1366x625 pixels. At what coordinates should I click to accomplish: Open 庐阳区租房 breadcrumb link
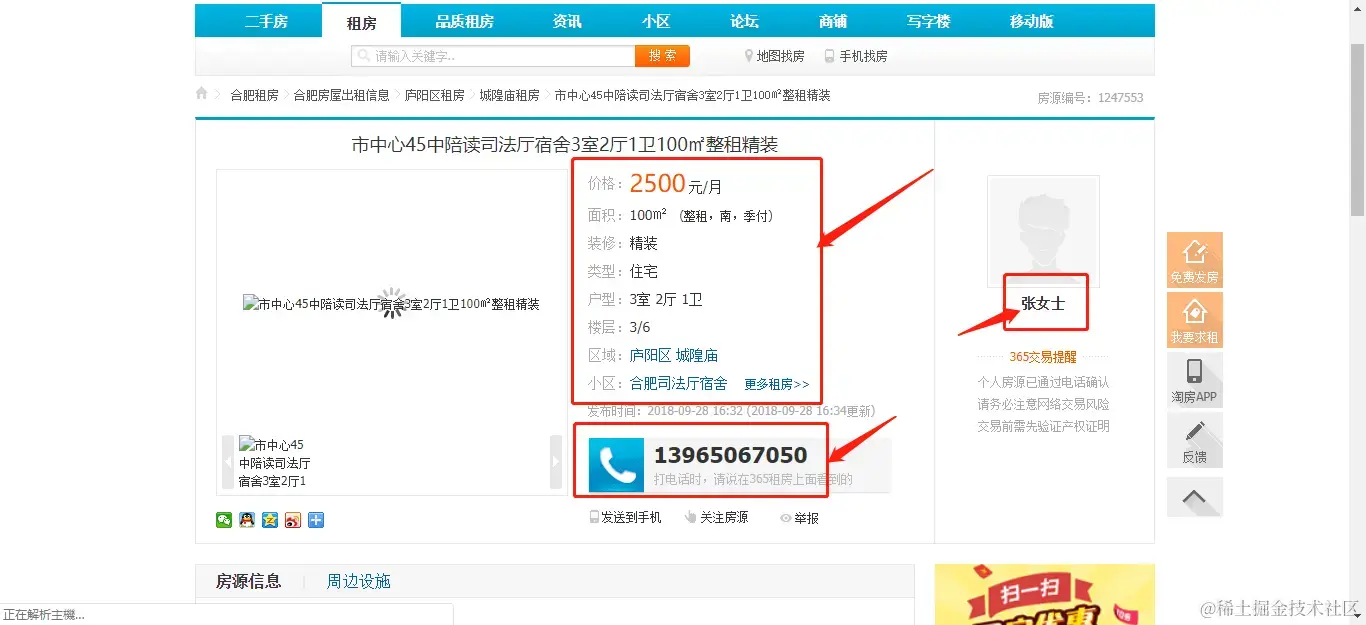pos(434,95)
